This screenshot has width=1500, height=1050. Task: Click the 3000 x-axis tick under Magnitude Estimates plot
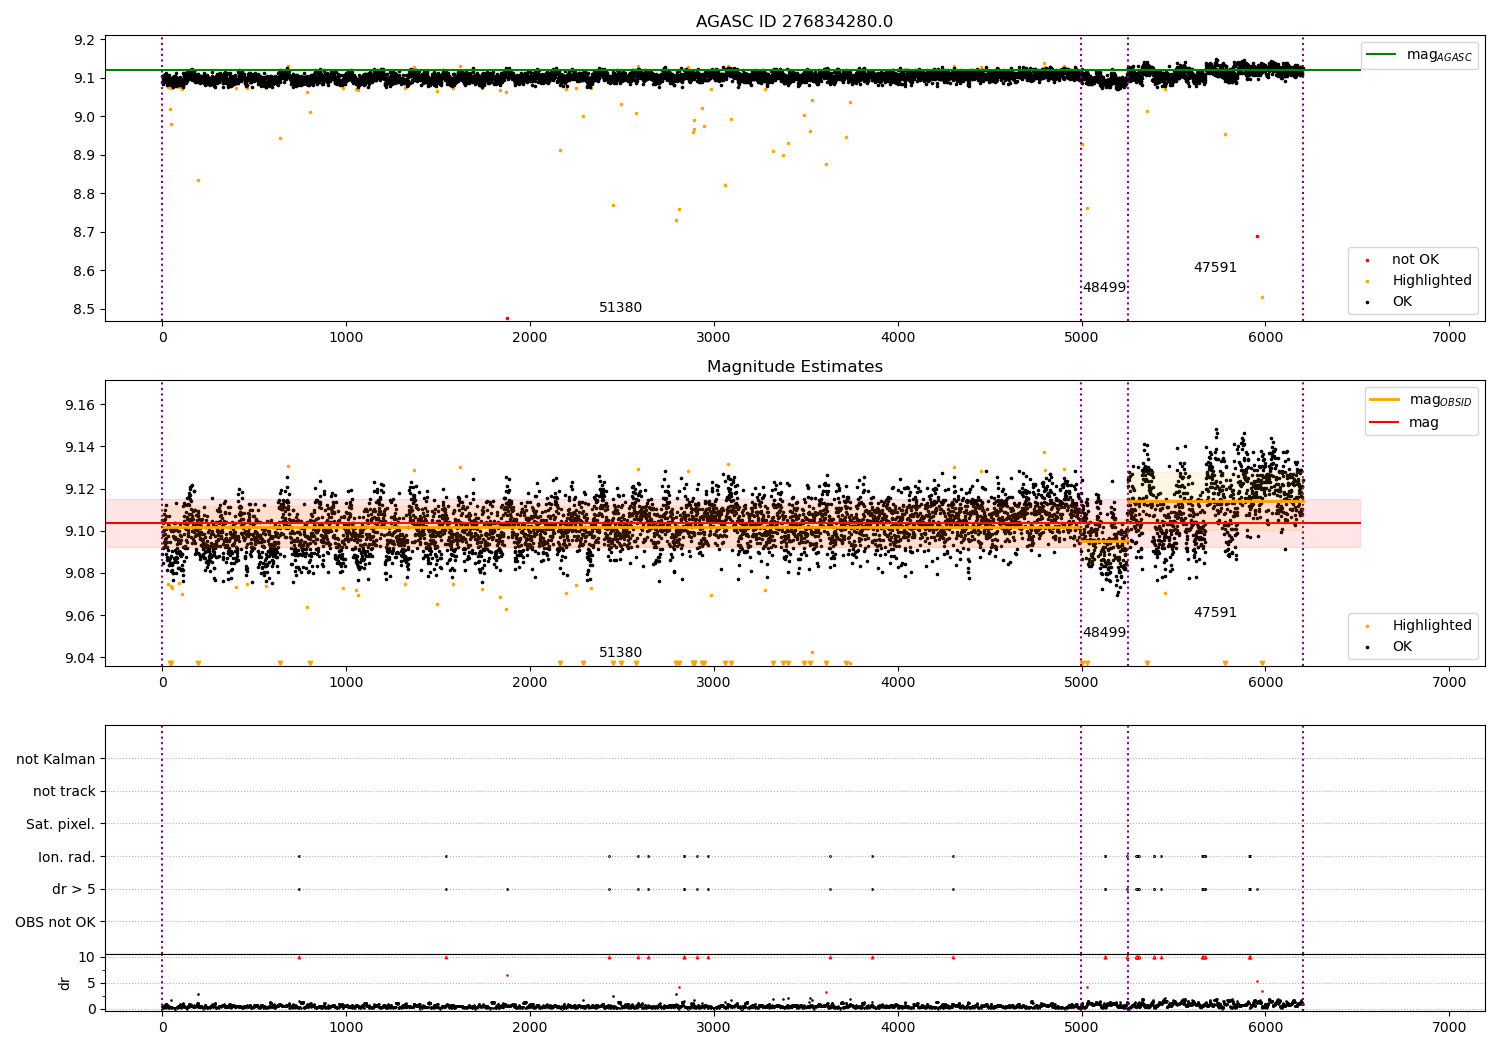(x=714, y=683)
